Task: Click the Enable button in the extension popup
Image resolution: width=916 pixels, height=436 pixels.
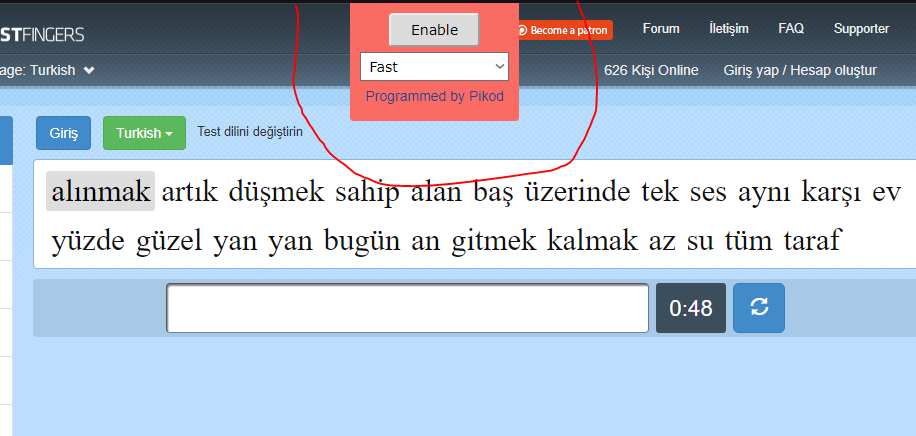Action: coord(434,30)
